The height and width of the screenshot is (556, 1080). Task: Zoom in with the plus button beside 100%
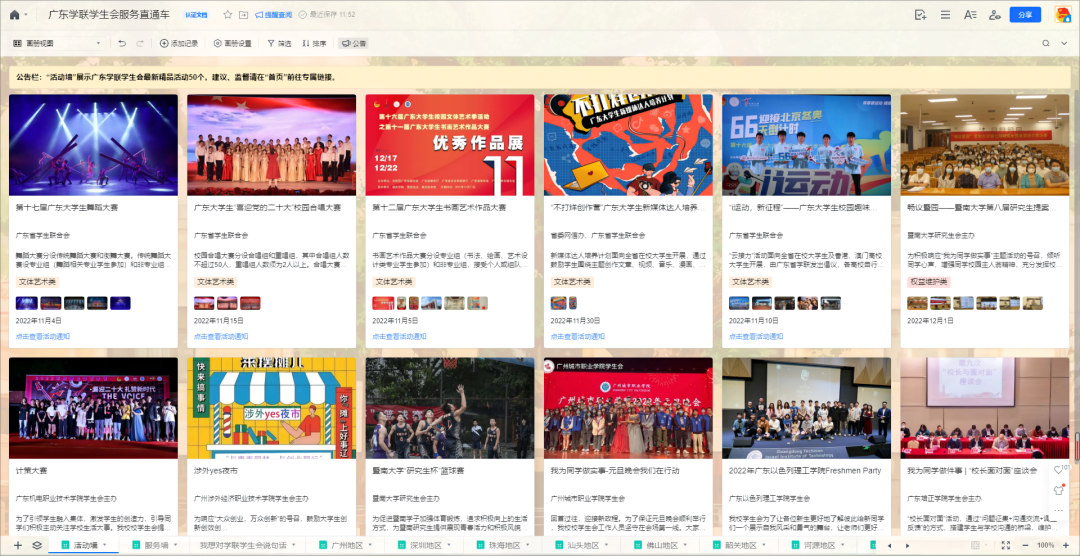(x=1067, y=545)
